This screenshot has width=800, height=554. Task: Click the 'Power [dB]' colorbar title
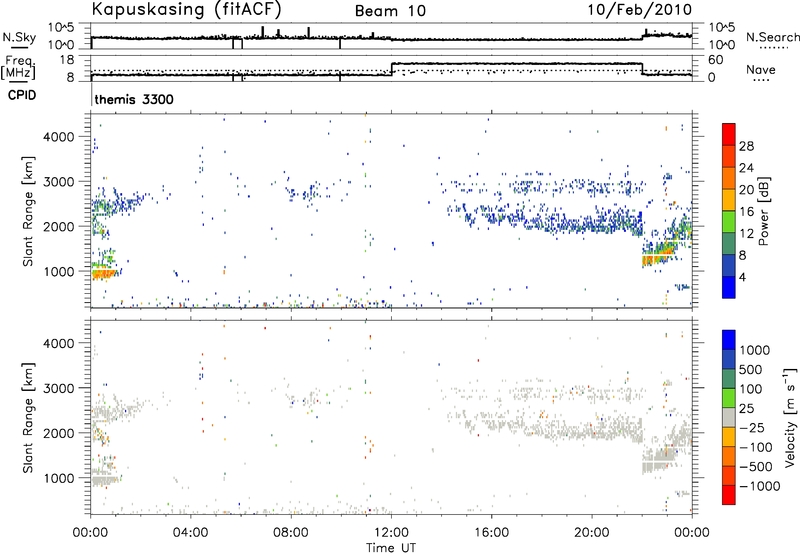[763, 211]
